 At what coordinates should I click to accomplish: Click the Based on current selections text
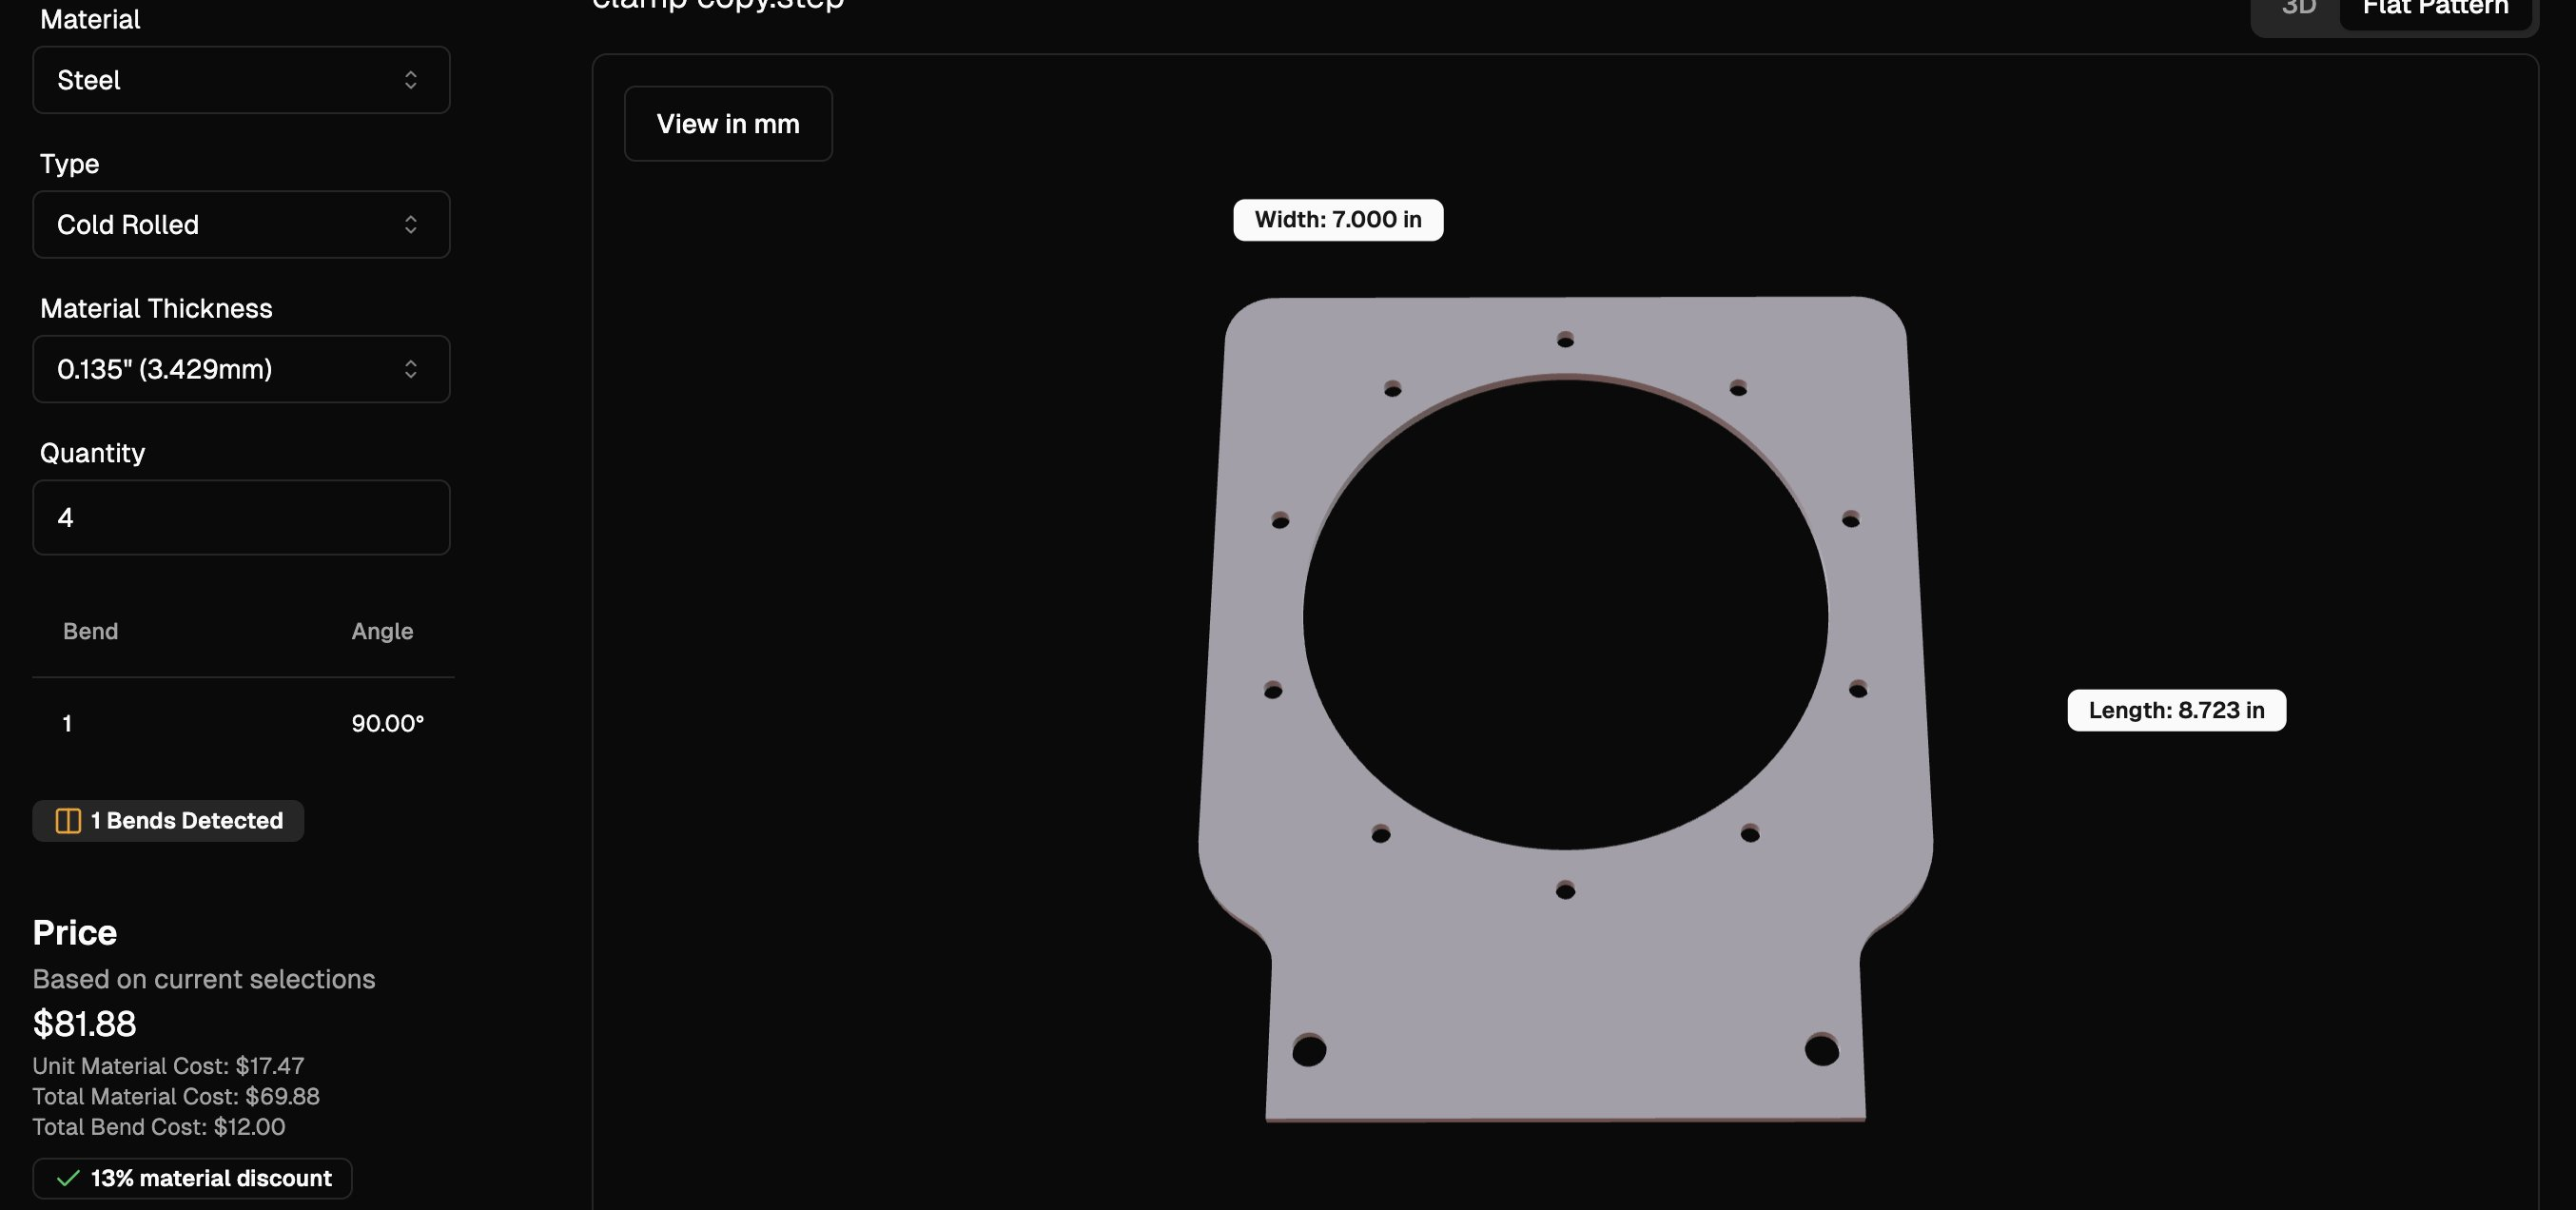[x=204, y=979]
